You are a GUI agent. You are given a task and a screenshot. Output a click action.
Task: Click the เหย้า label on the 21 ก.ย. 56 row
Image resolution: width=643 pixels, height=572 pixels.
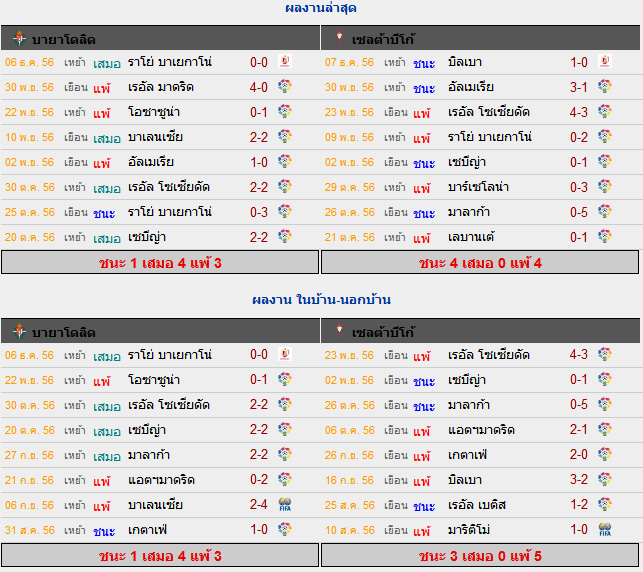point(75,480)
